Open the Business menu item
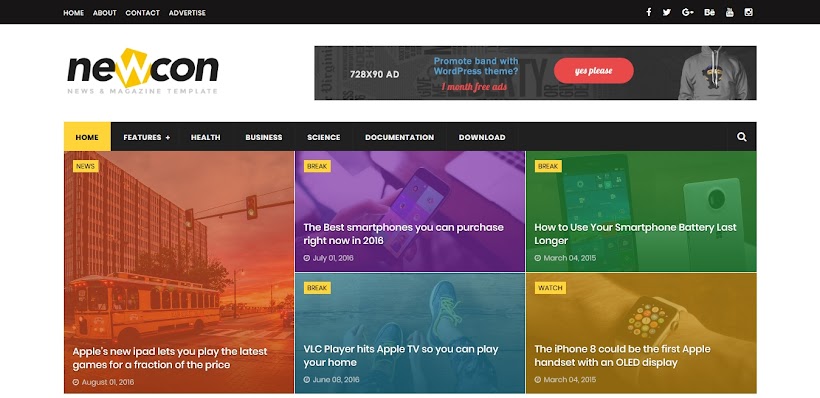 tap(264, 137)
